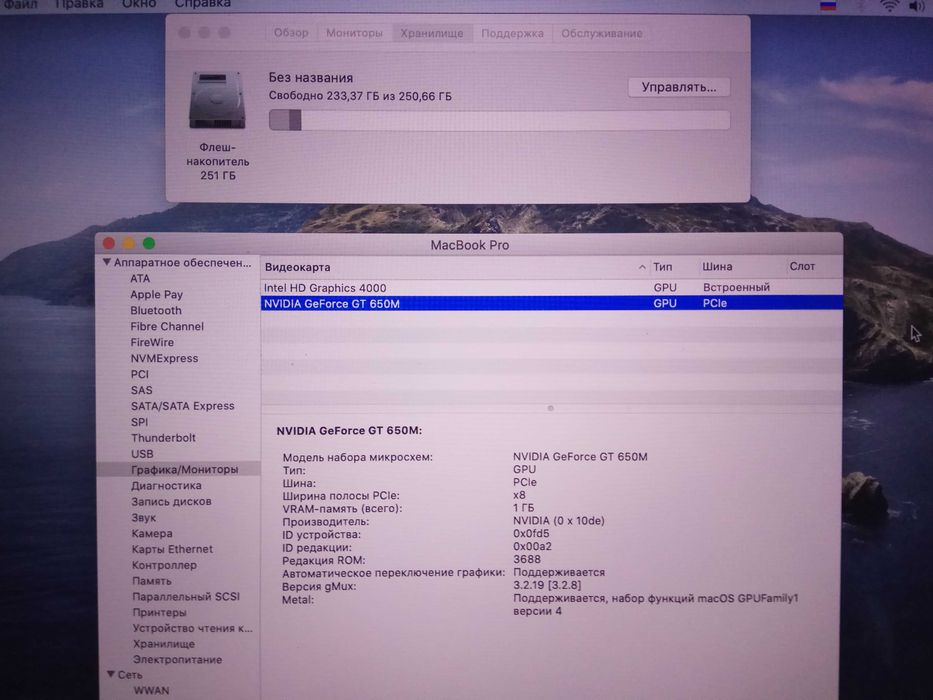Screen dimensions: 933x700
Task: Switch to the Обзор tab
Action: (x=291, y=33)
